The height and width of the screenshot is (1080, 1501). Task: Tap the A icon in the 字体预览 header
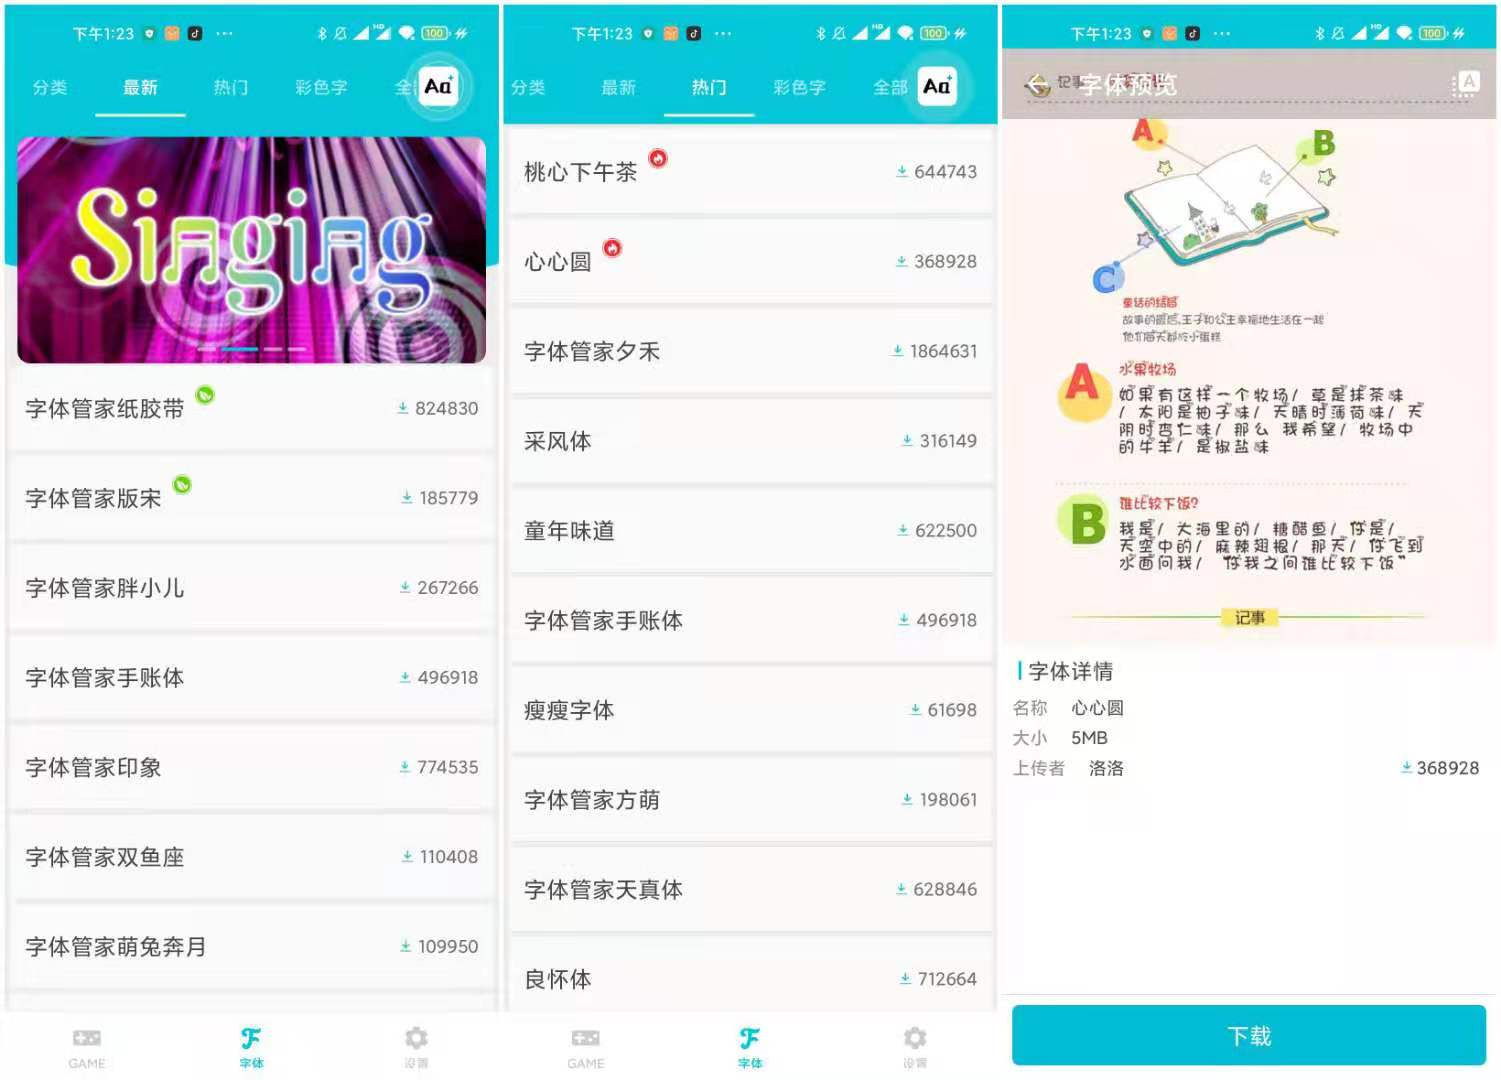tap(1467, 83)
